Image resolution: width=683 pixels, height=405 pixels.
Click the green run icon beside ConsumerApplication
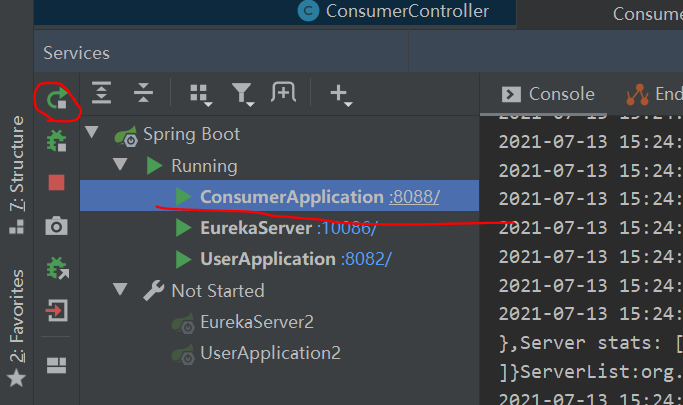(x=183, y=197)
